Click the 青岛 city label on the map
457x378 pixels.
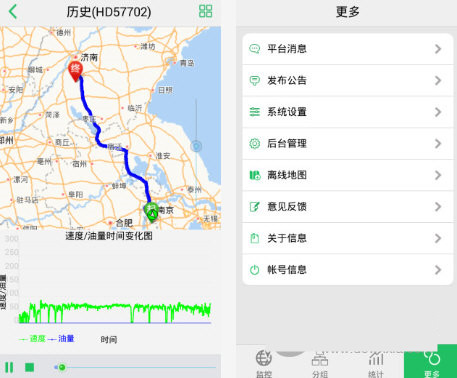tap(187, 63)
